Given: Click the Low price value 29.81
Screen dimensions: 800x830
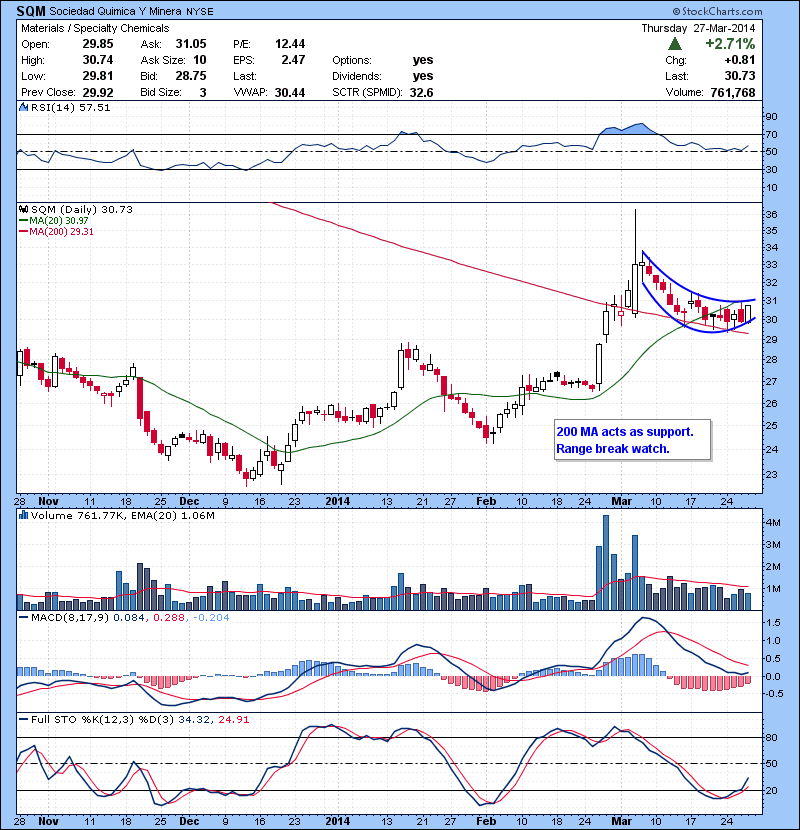Looking at the screenshot, I should tap(98, 76).
